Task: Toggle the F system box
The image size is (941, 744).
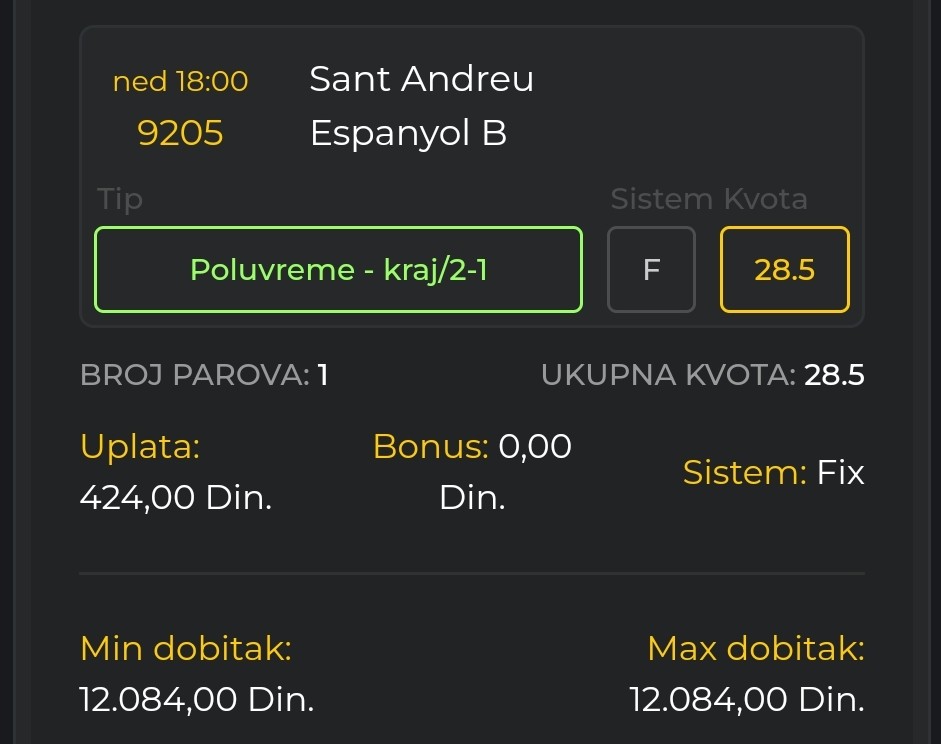Action: point(651,270)
